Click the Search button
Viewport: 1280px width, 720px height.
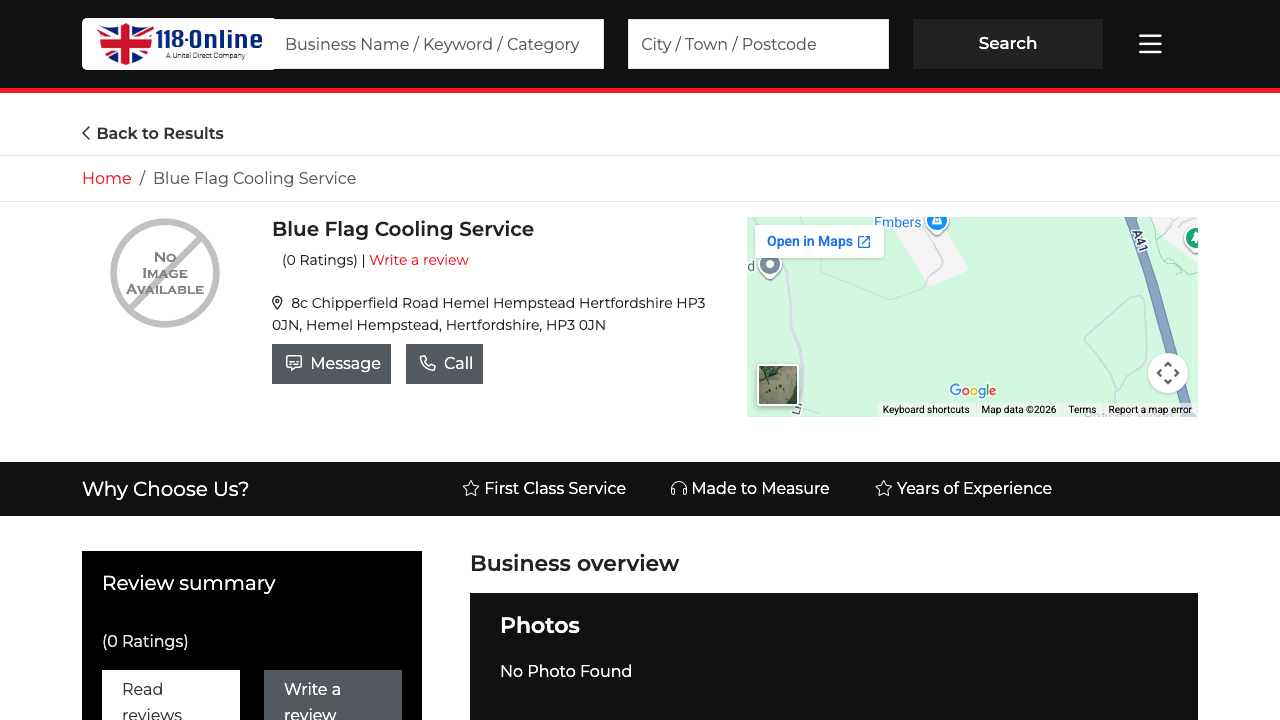[x=1007, y=43]
